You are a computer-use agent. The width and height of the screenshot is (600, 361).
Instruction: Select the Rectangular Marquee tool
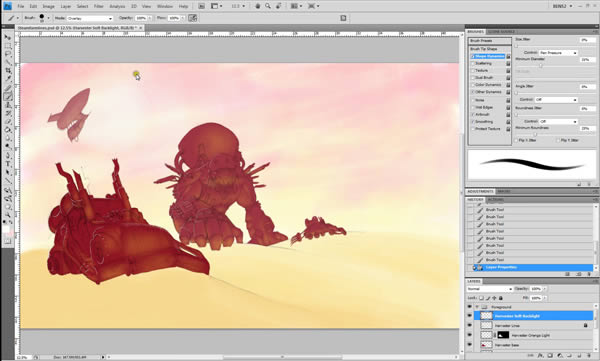click(x=7, y=46)
